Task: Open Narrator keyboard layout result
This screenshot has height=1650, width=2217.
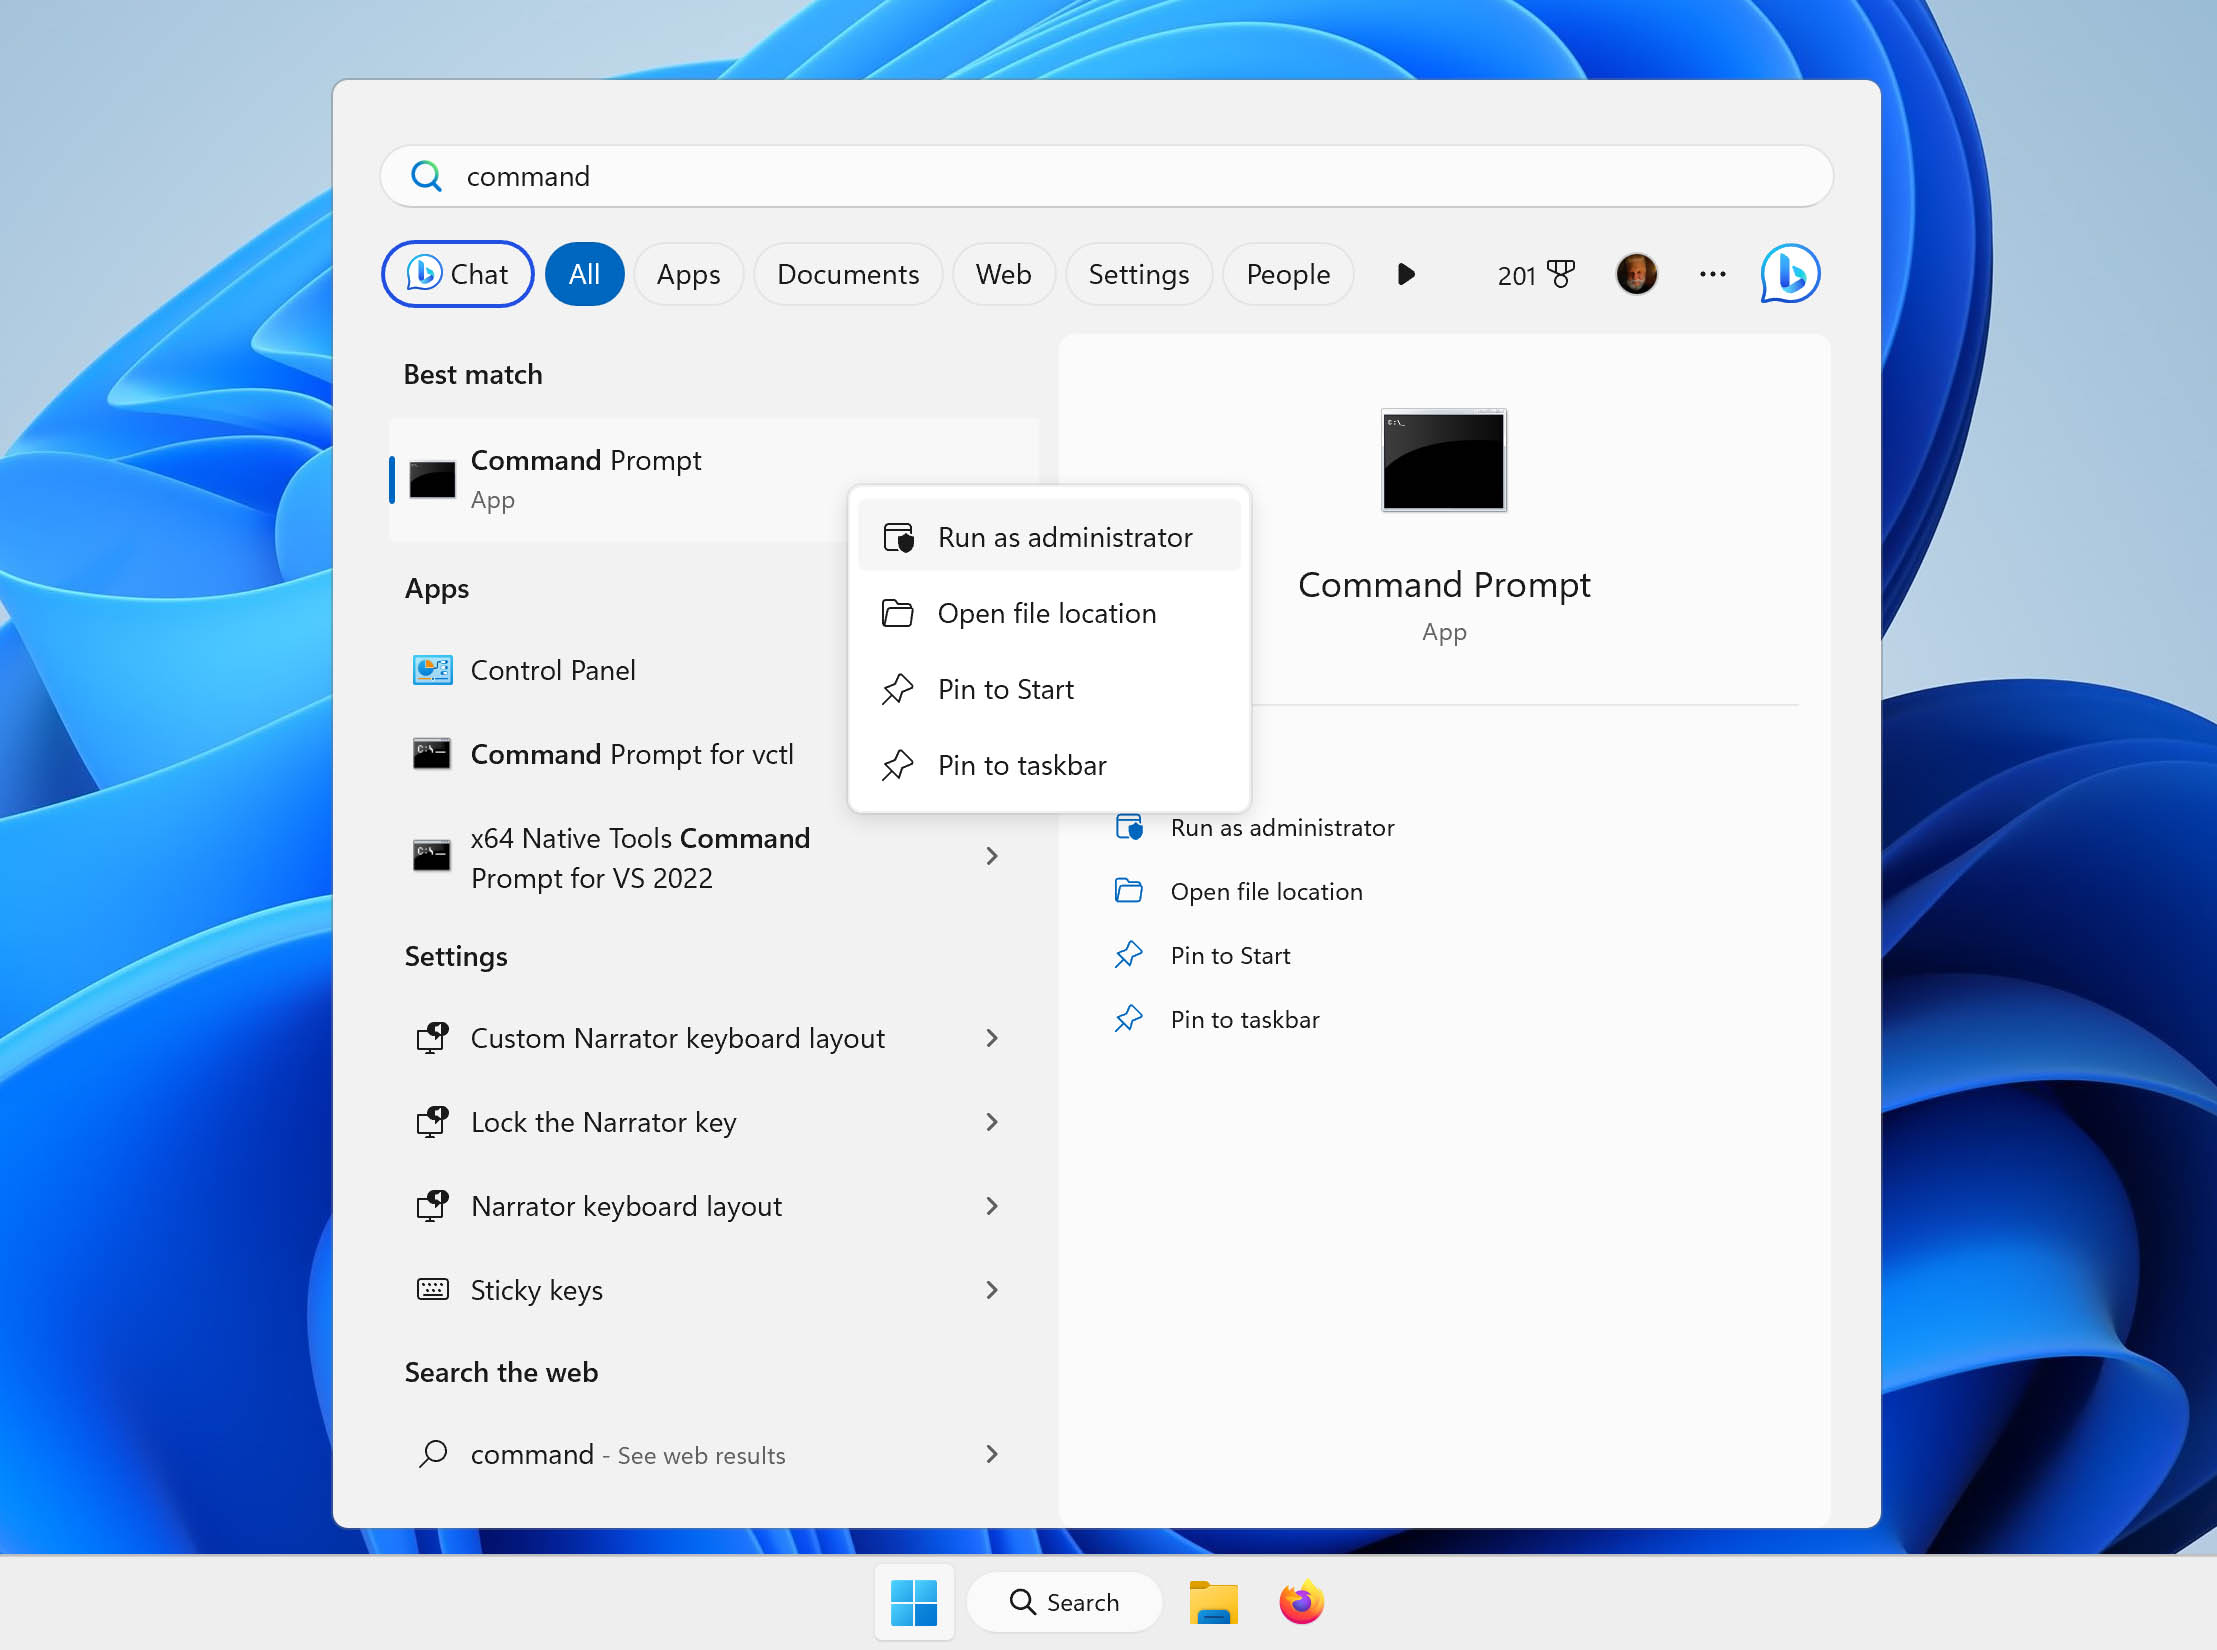Action: click(x=714, y=1206)
